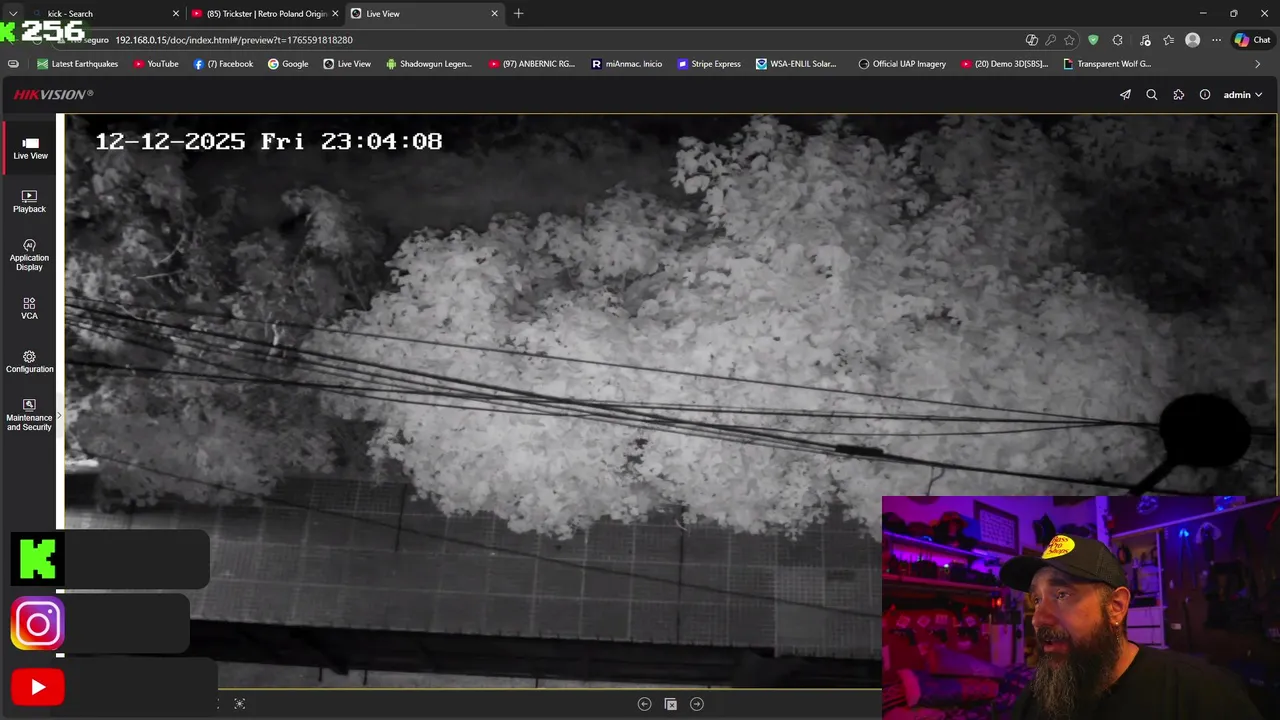Viewport: 1280px width, 720px height.
Task: Open the YouTube bookmark
Action: [156, 64]
